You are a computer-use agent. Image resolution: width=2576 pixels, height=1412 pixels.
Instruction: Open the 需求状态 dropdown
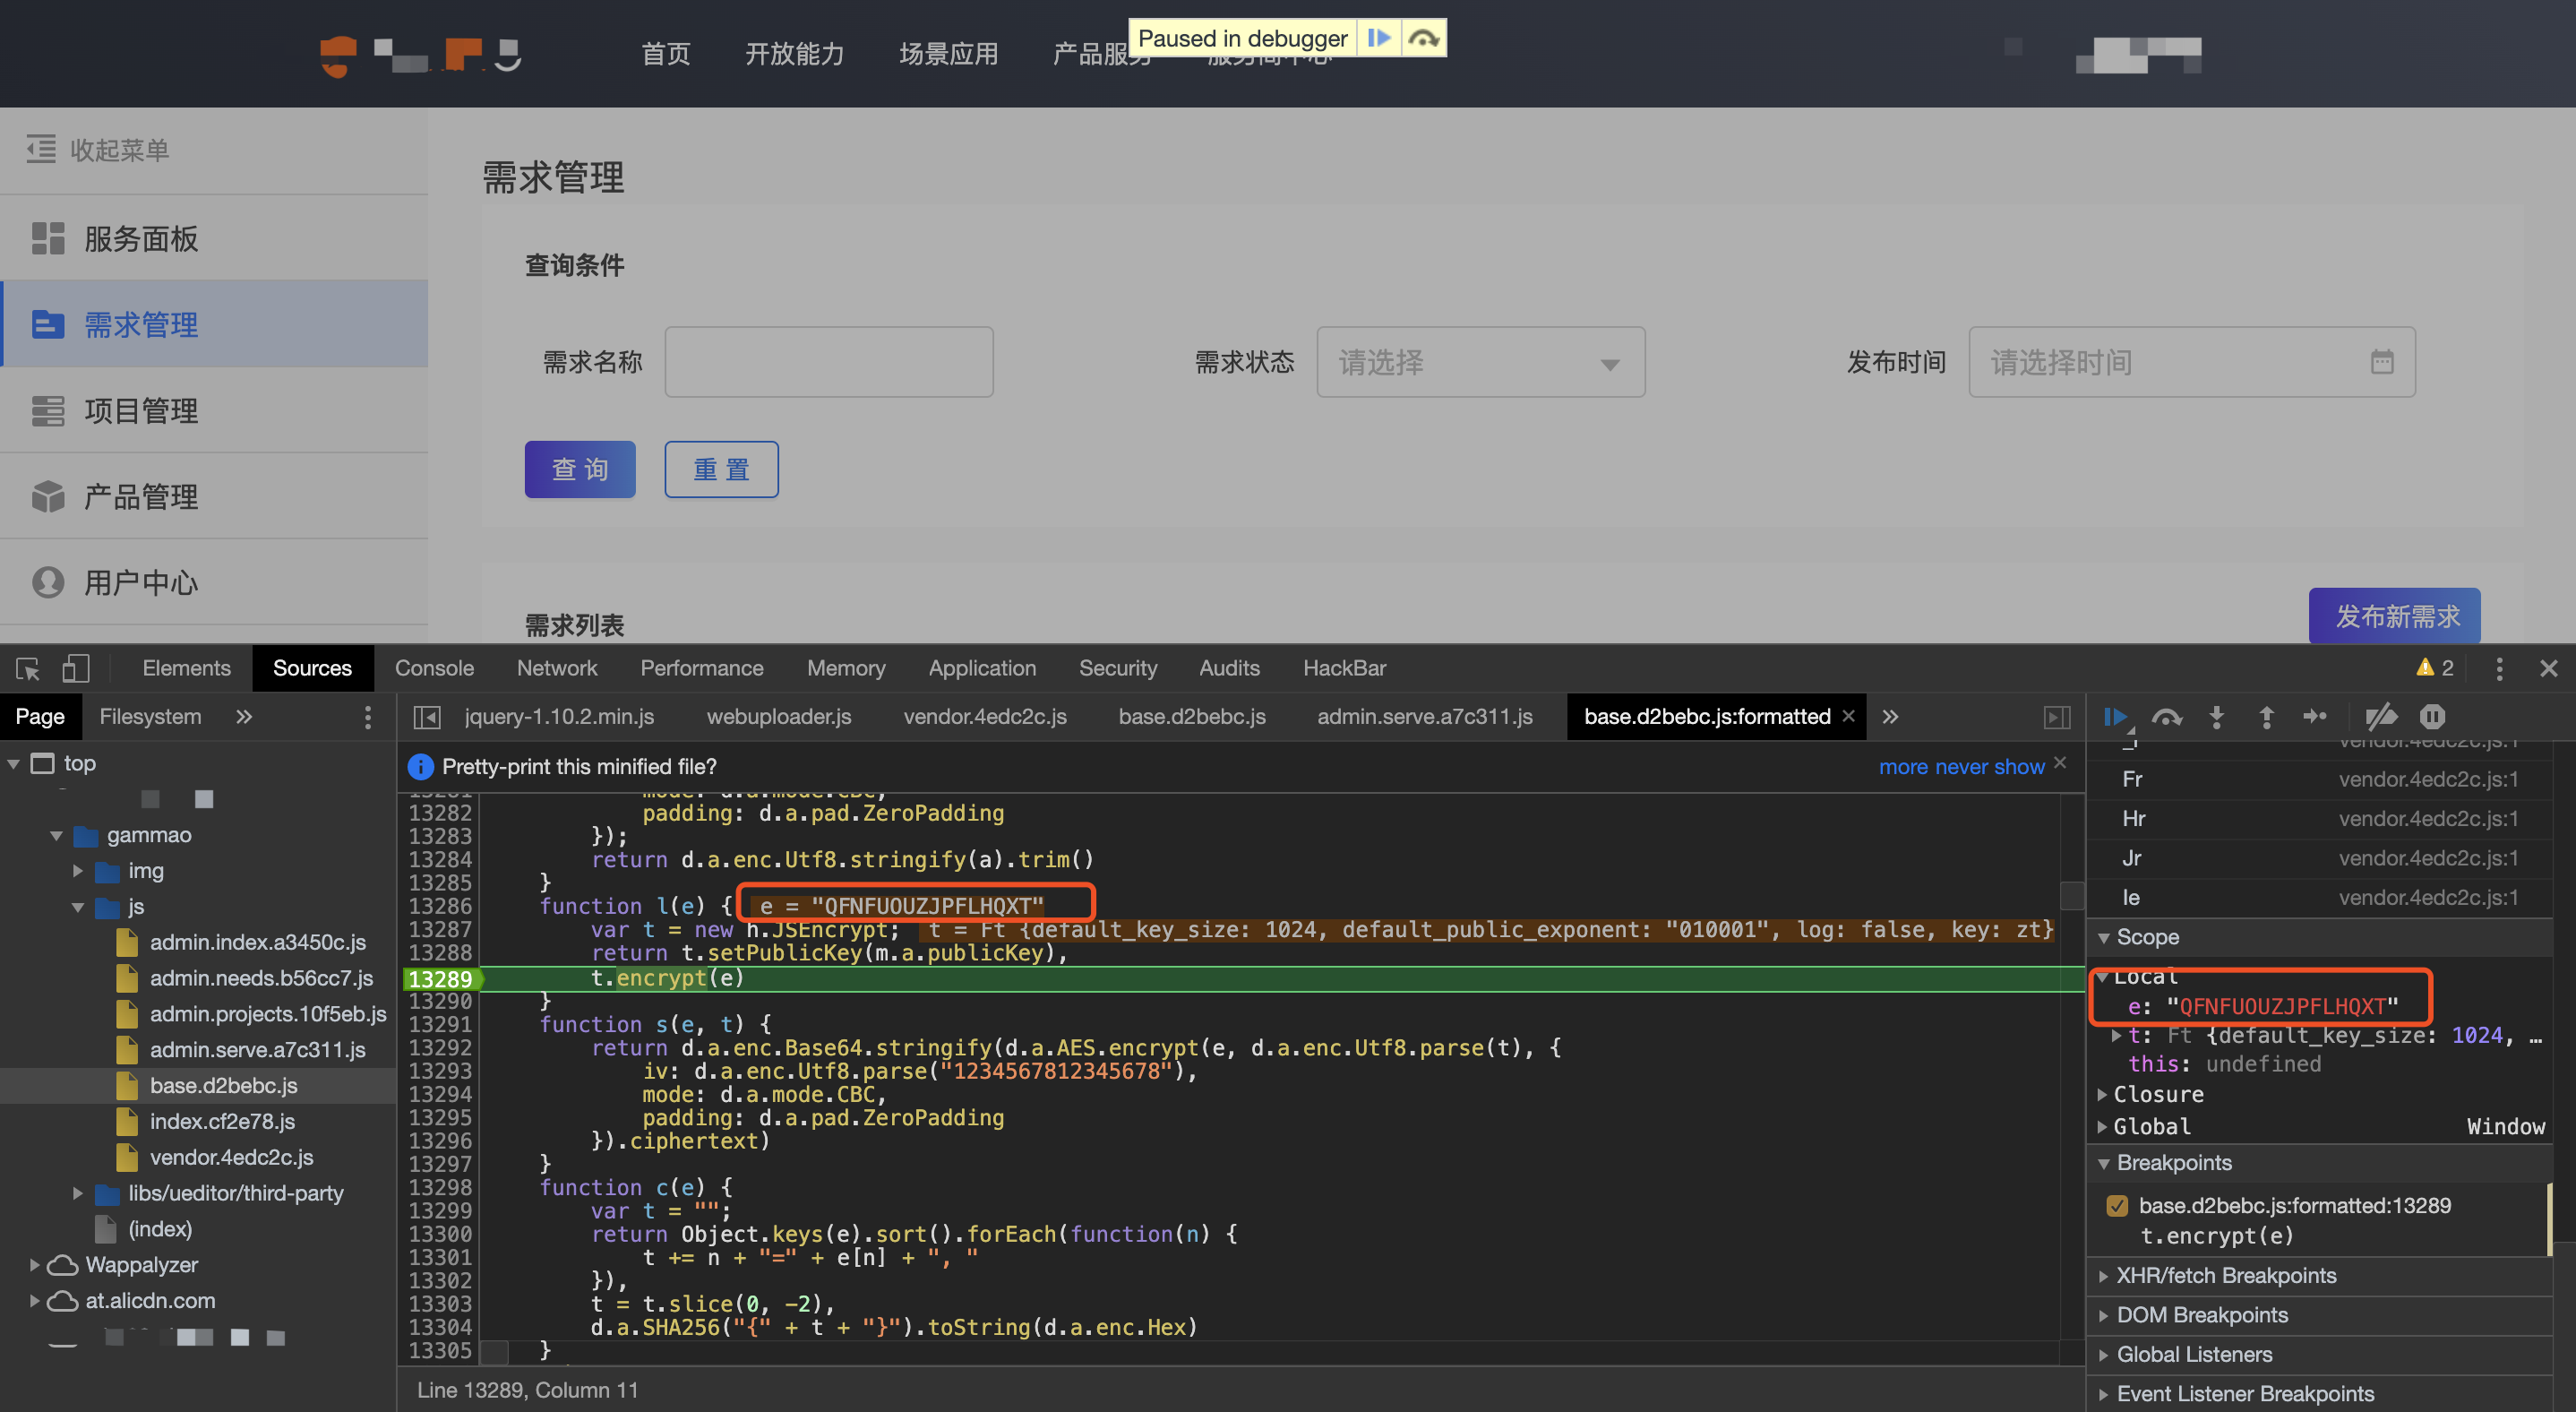click(1480, 362)
